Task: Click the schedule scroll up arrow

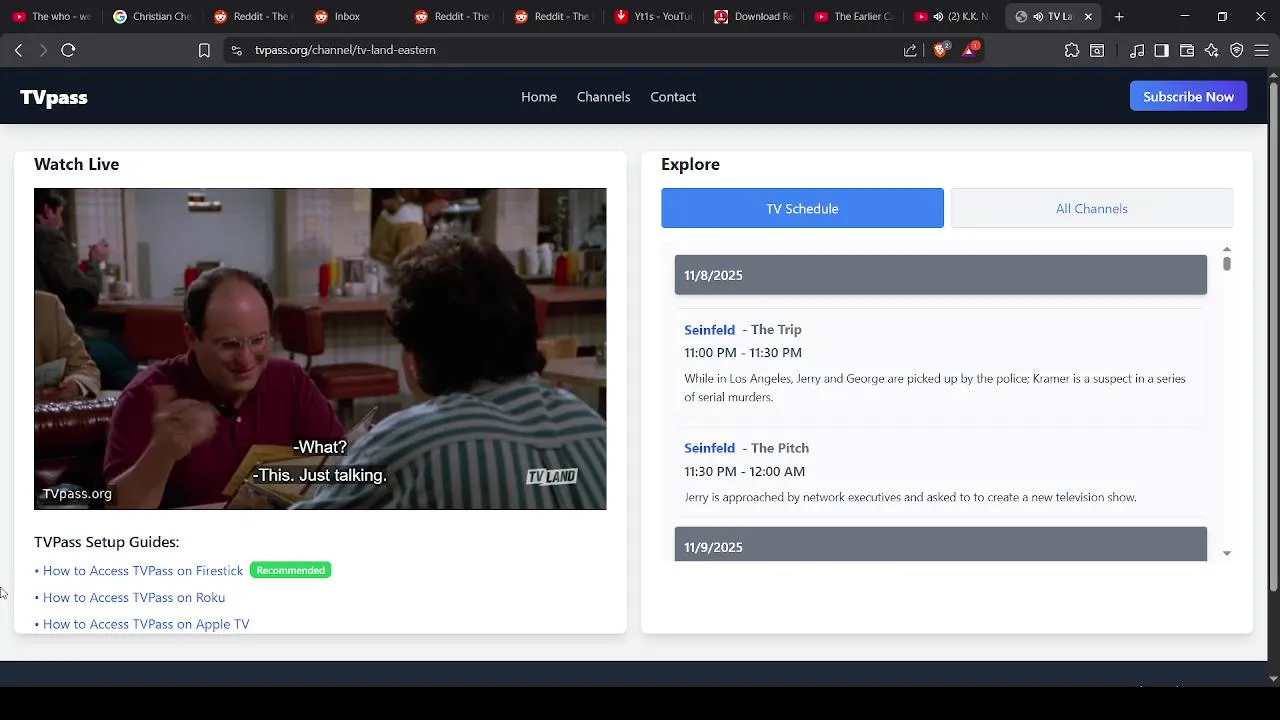Action: pos(1227,249)
